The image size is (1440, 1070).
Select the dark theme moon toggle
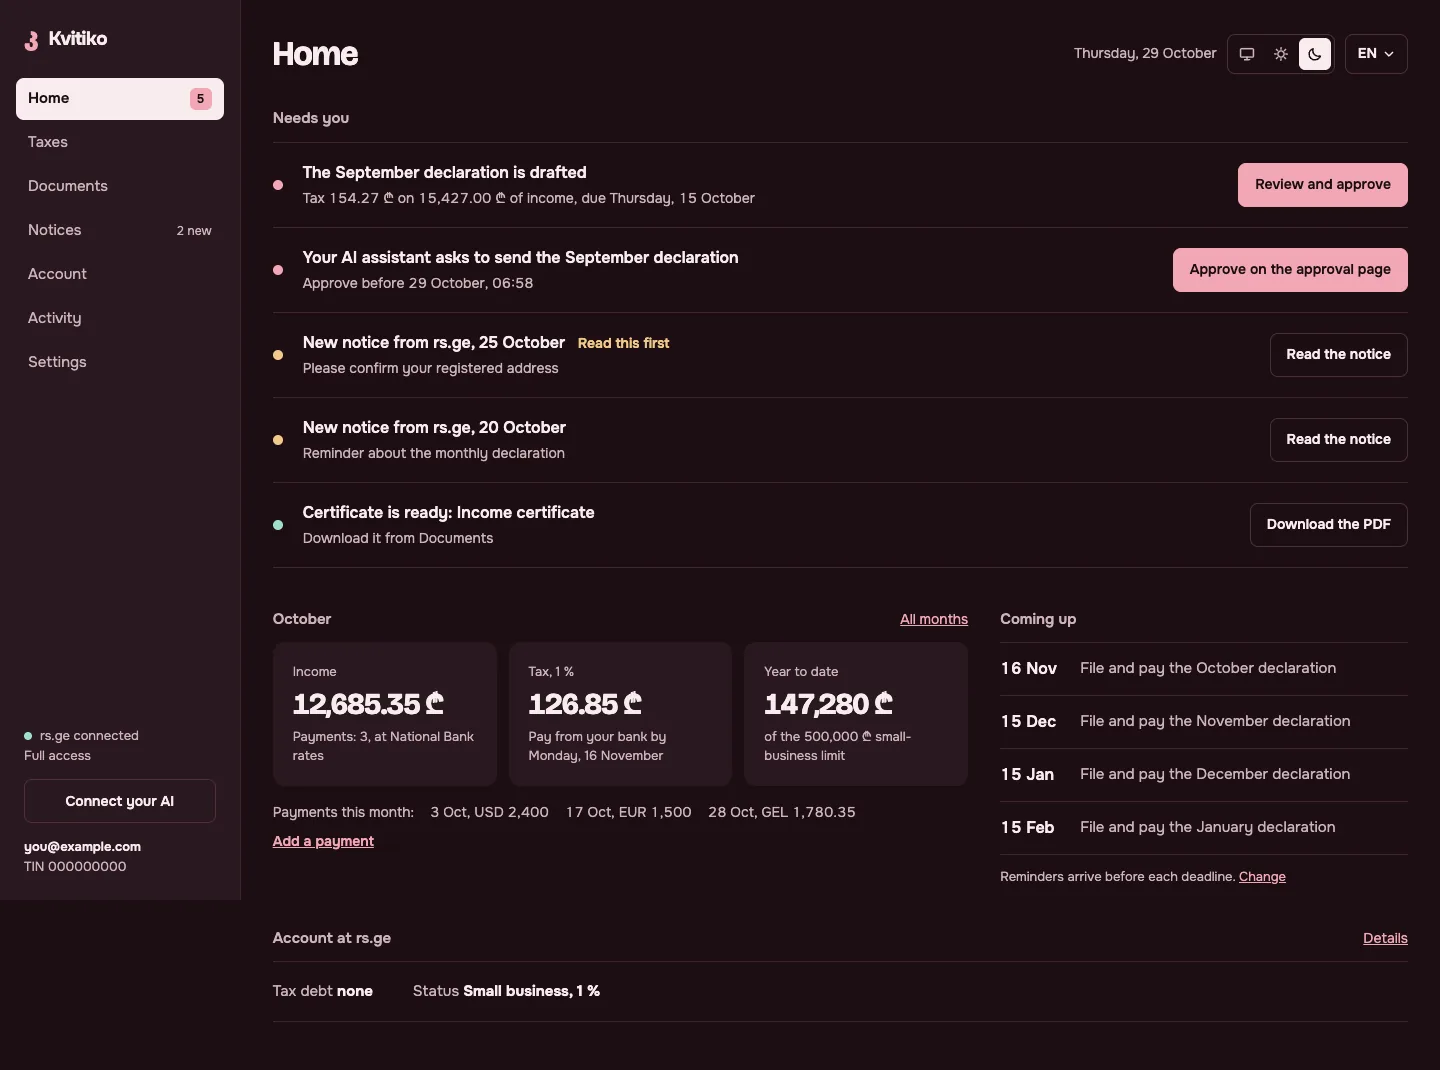(1315, 54)
